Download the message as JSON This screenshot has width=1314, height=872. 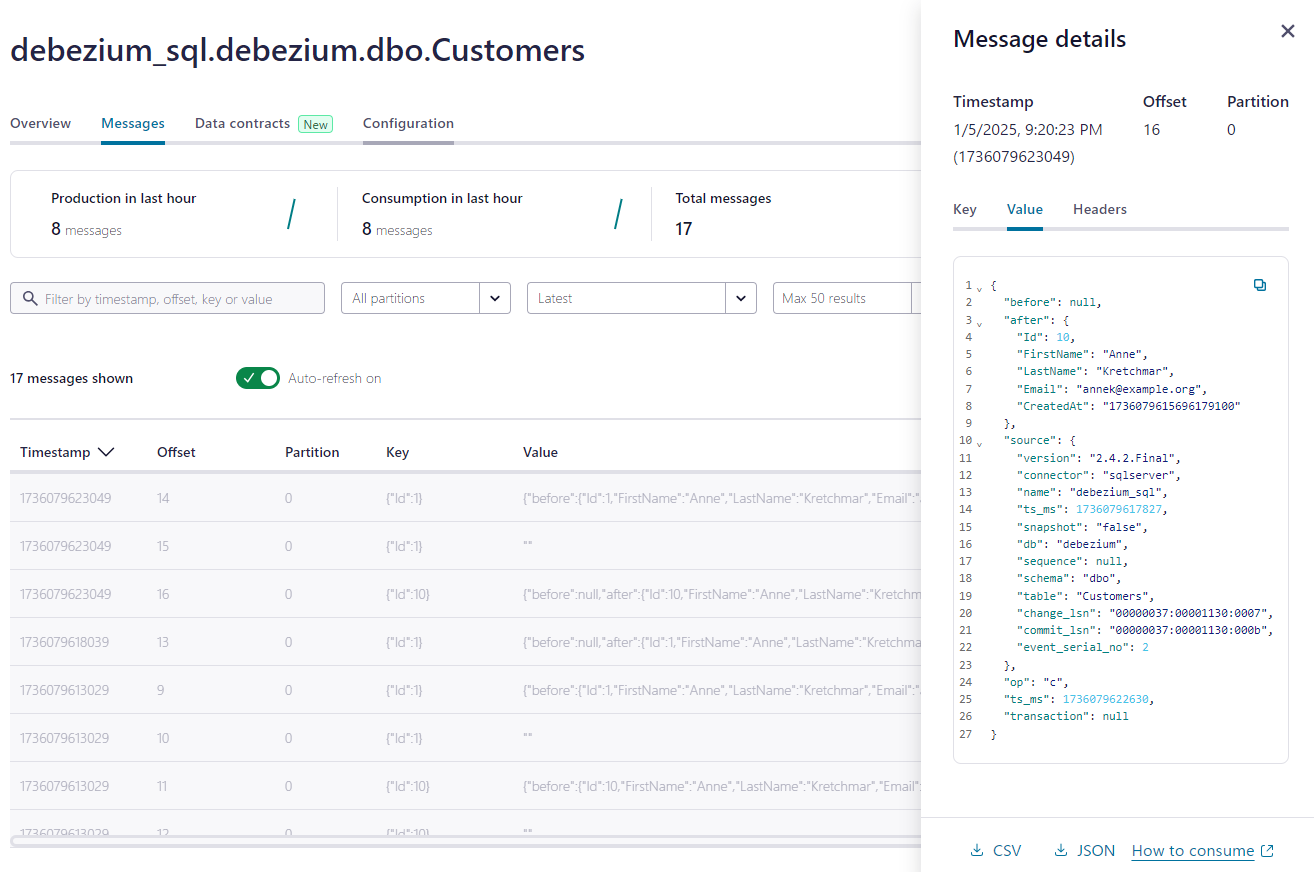pos(1085,851)
